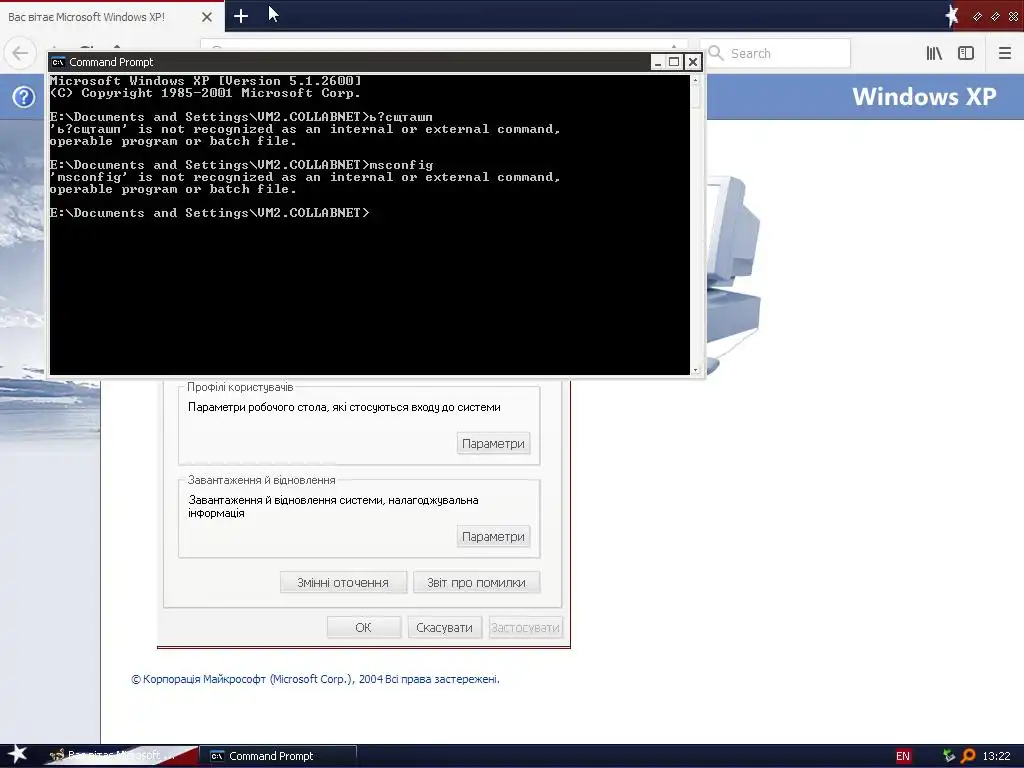Go back with the browser back arrow
Image resolution: width=1024 pixels, height=768 pixels.
point(20,53)
